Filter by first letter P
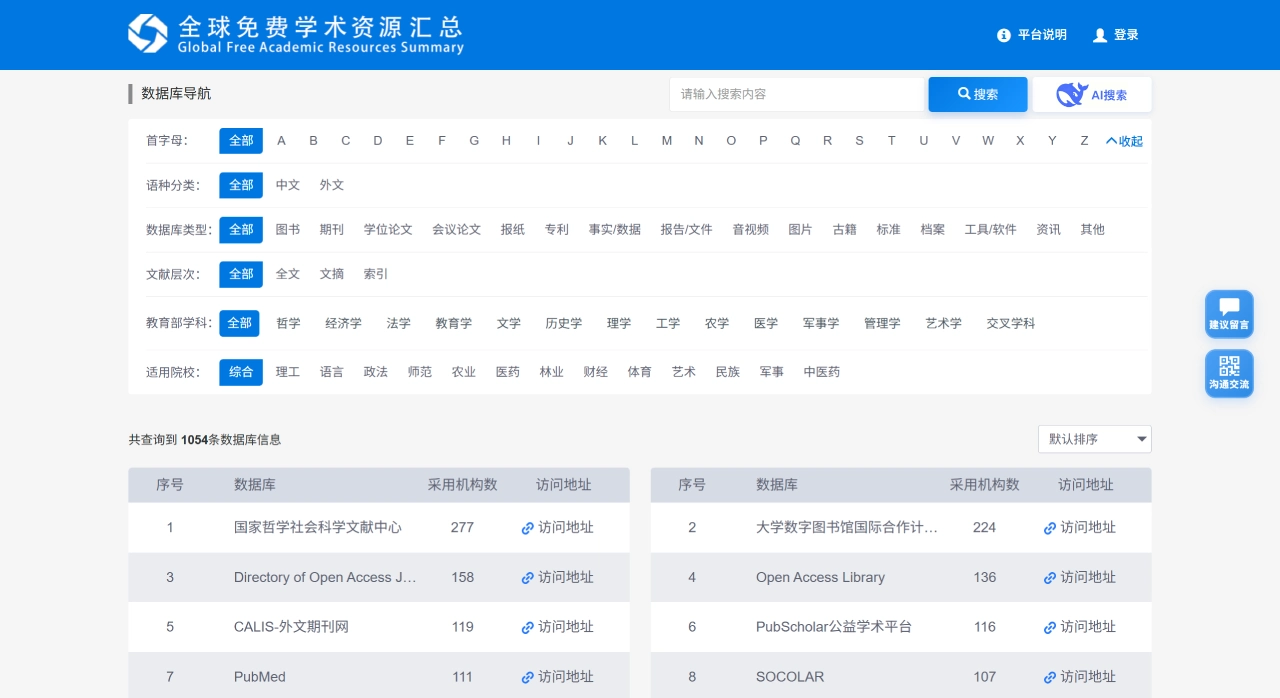 pos(763,141)
